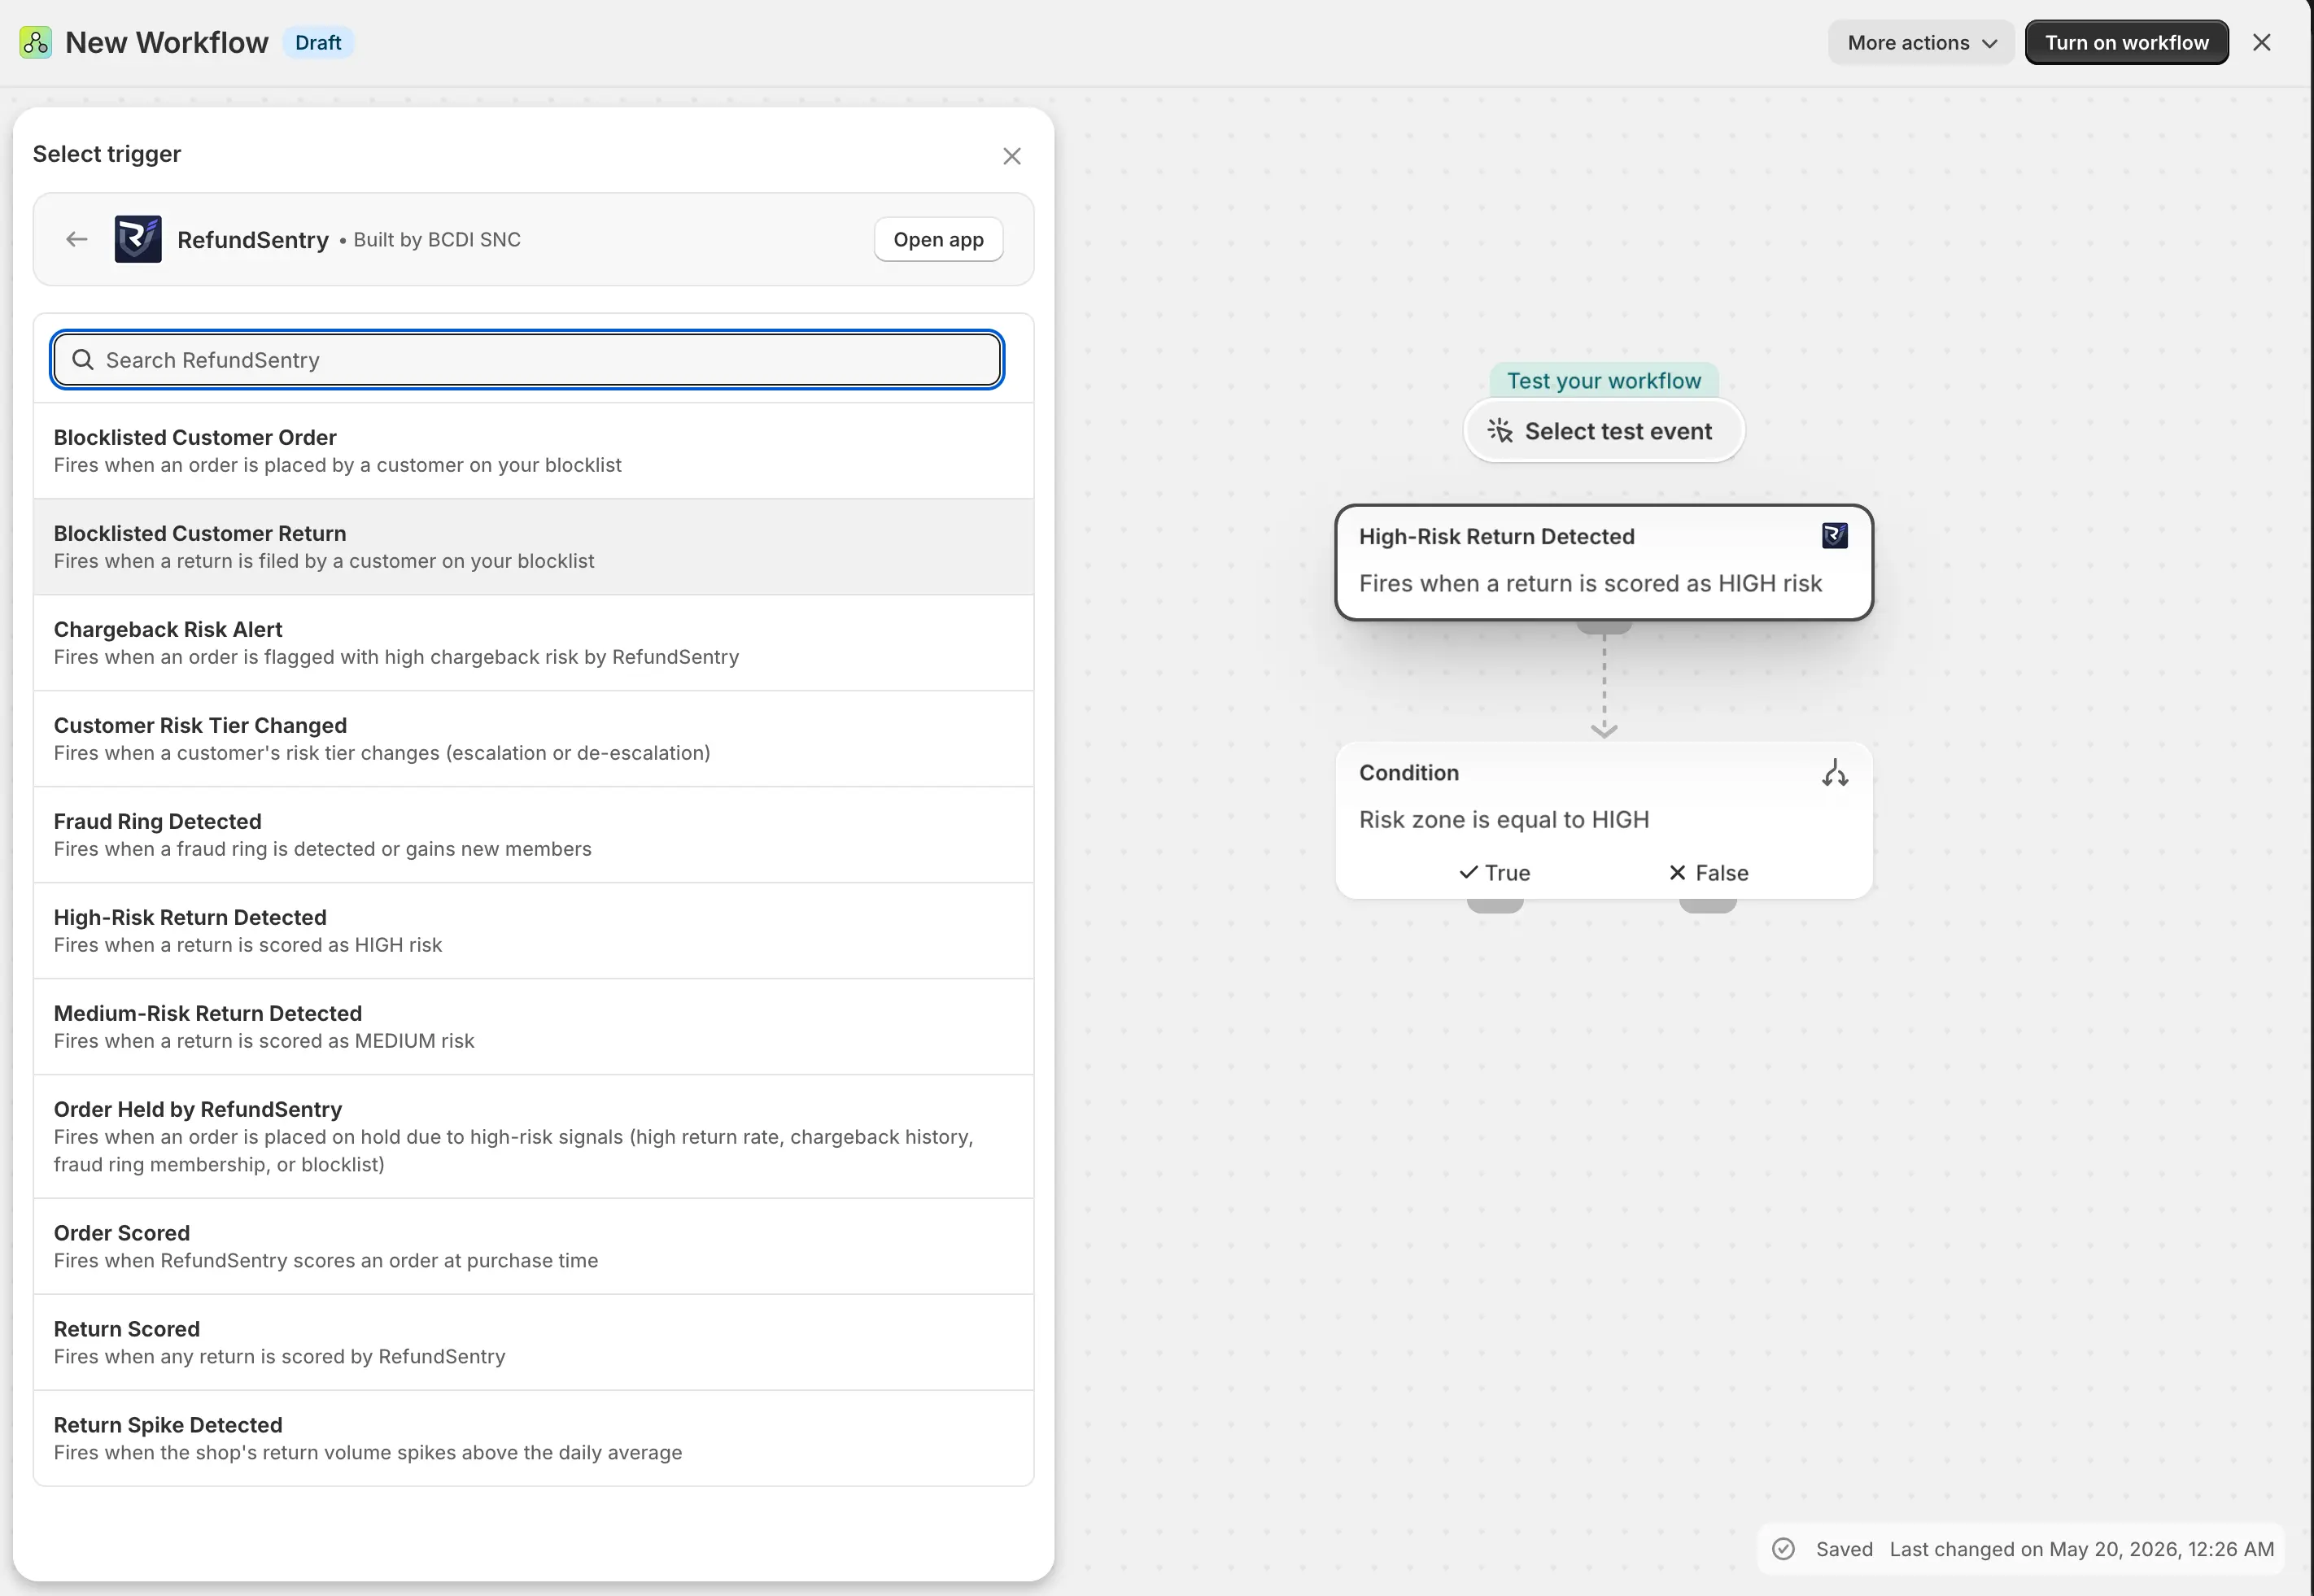Click the RefundSentry app name text
The height and width of the screenshot is (1596, 2314).
pyautogui.click(x=253, y=240)
